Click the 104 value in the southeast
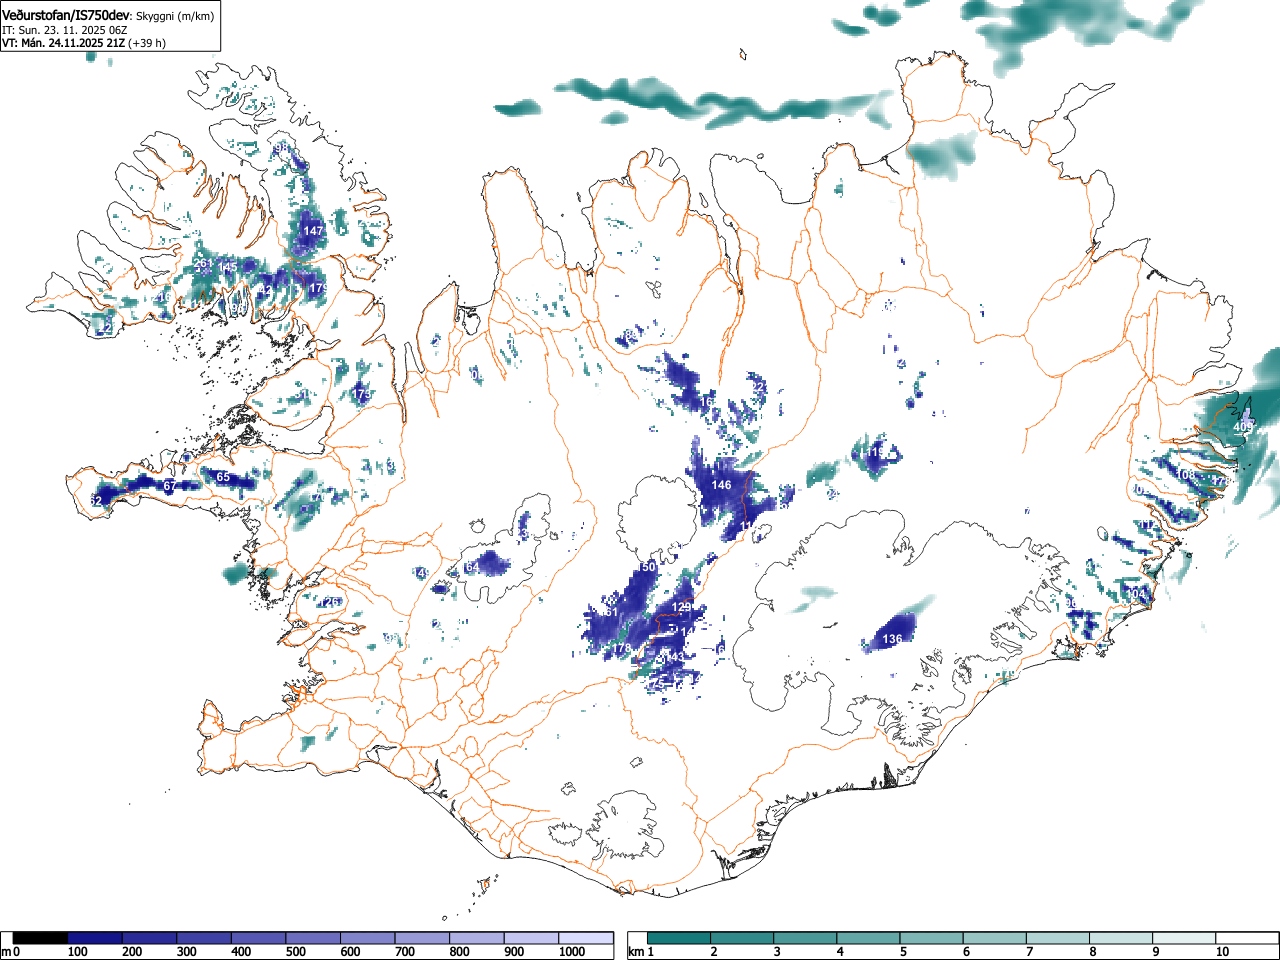Image resolution: width=1280 pixels, height=960 pixels. coord(1136,594)
